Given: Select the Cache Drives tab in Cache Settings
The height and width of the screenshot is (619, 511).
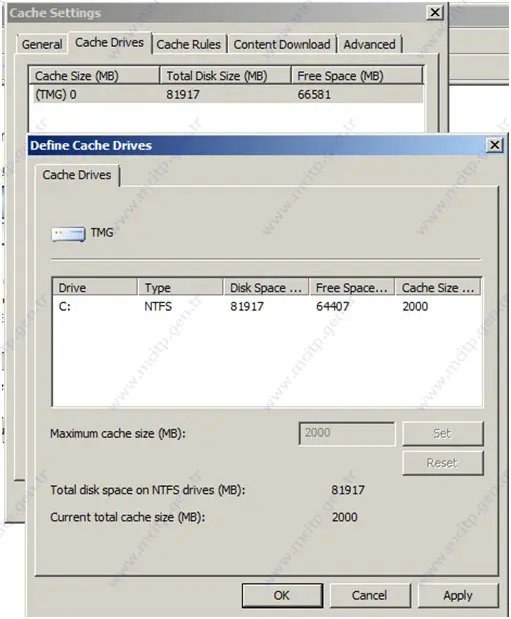Looking at the screenshot, I should pyautogui.click(x=109, y=43).
